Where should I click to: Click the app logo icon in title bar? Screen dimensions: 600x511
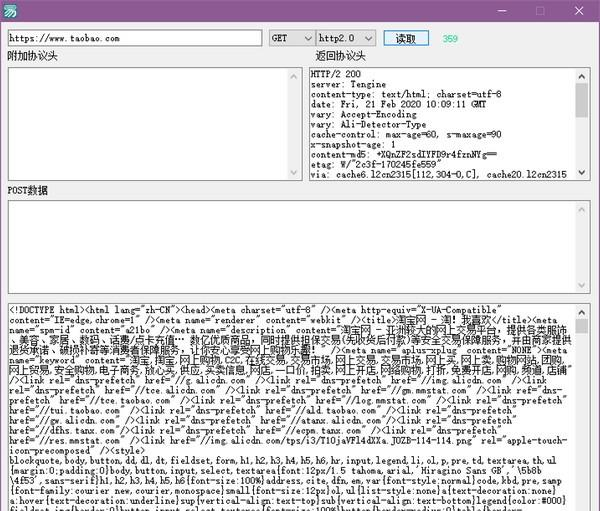10,11
